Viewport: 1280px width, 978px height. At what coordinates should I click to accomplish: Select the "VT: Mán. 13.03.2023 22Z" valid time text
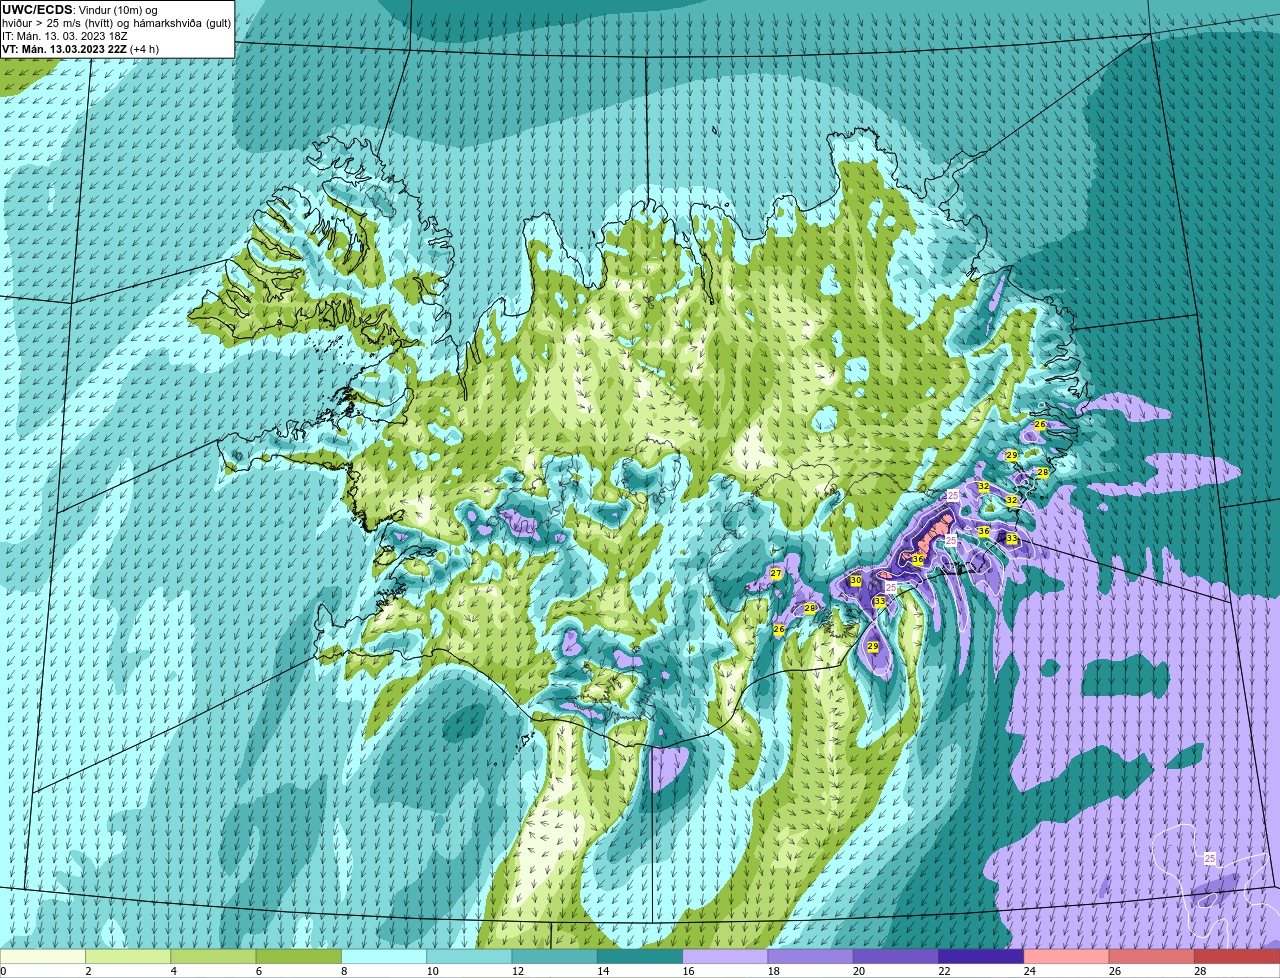(x=65, y=49)
